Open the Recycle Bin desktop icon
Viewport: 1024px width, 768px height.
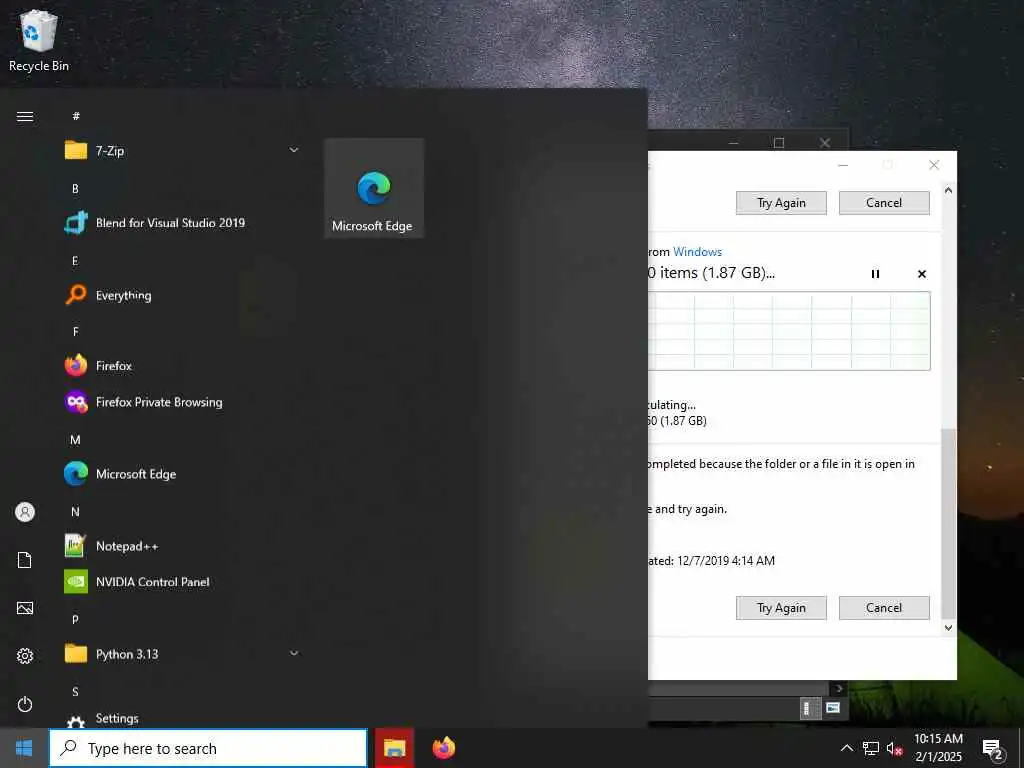coord(39,41)
